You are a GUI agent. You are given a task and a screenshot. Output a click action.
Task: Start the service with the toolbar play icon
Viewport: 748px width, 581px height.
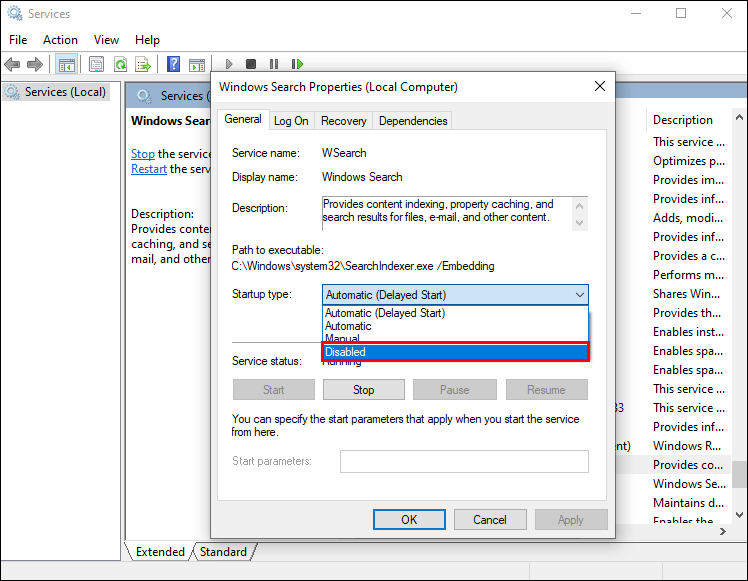pyautogui.click(x=229, y=64)
